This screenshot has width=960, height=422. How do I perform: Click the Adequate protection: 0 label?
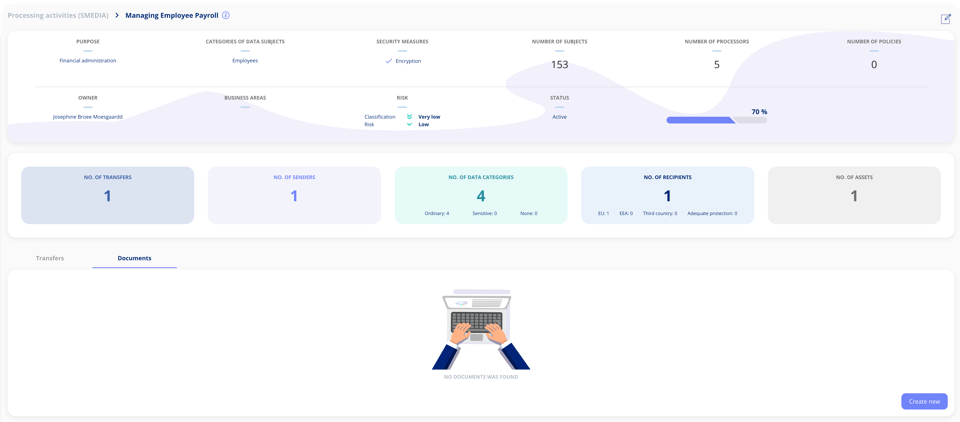pyautogui.click(x=712, y=213)
